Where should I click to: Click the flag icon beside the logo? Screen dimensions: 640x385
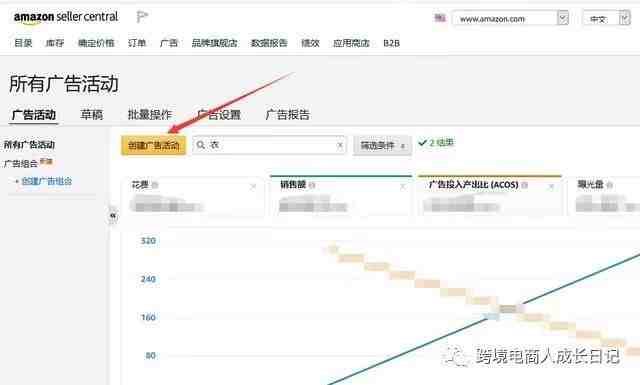142,17
